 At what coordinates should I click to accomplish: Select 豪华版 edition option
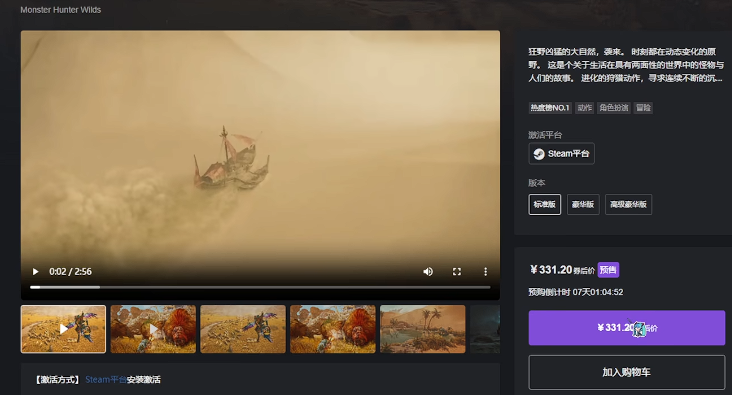[583, 205]
